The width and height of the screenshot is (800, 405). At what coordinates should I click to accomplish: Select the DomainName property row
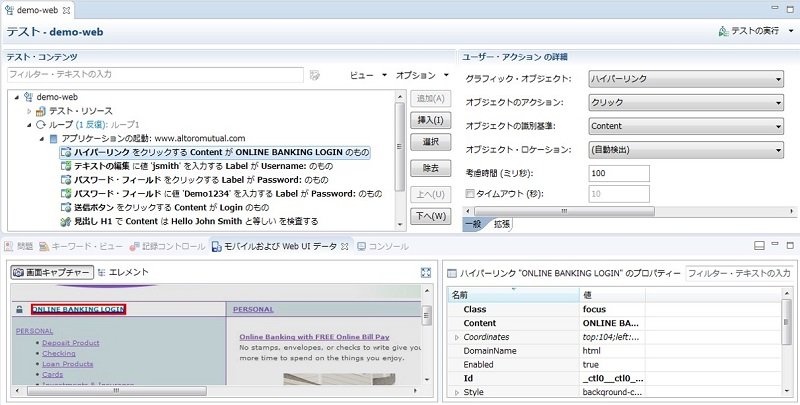(614, 351)
